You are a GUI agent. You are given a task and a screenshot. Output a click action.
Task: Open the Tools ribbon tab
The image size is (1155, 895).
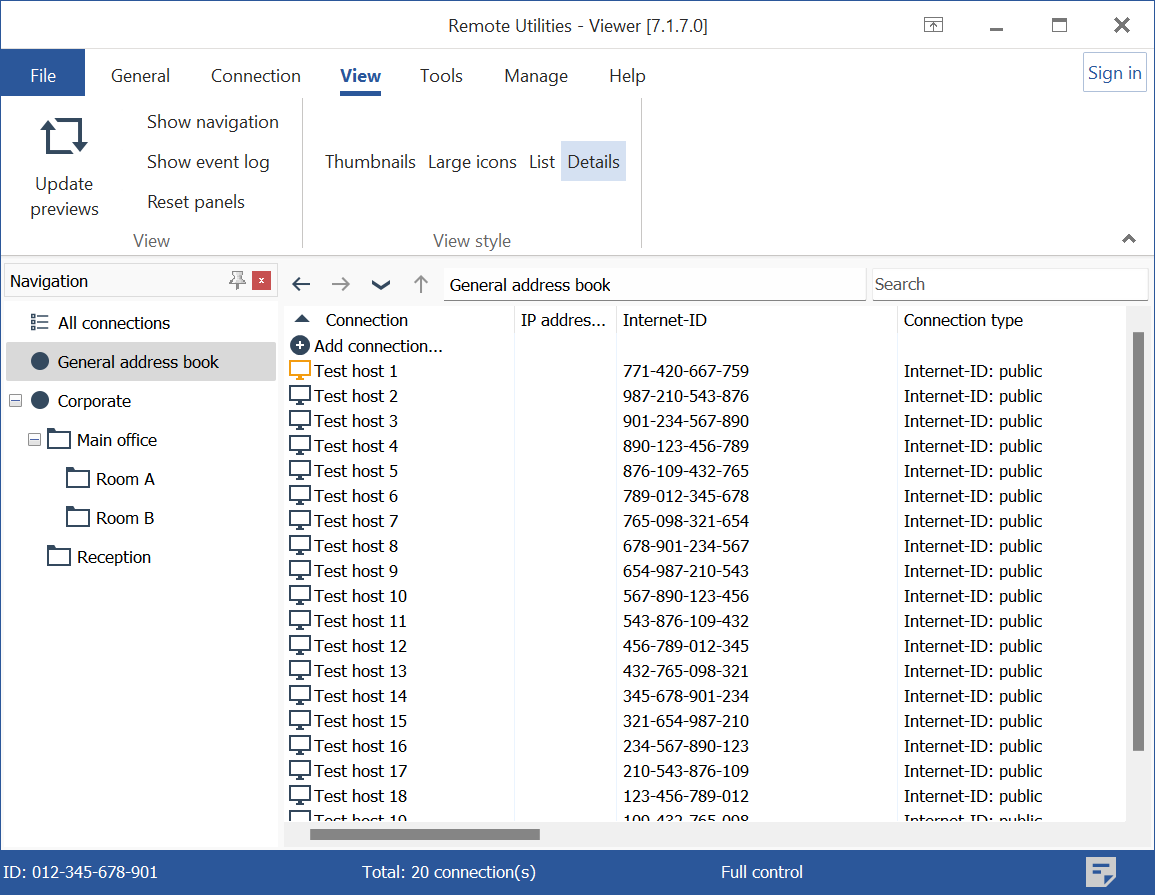(441, 76)
